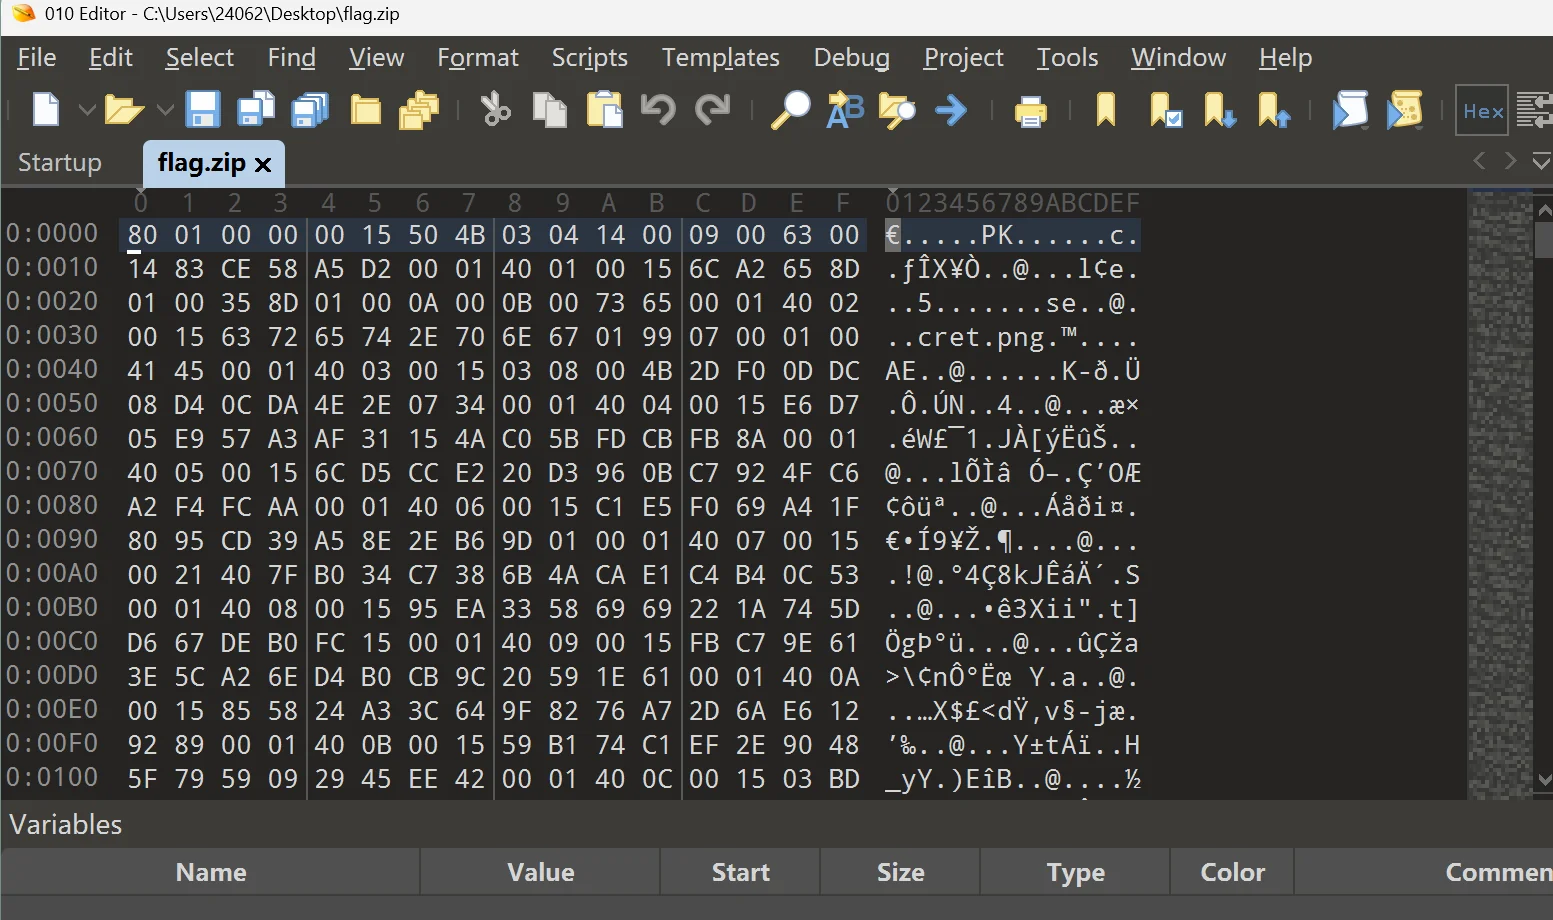1553x920 pixels.
Task: Select byte 80 at offset 0000
Action: [x=142, y=235]
